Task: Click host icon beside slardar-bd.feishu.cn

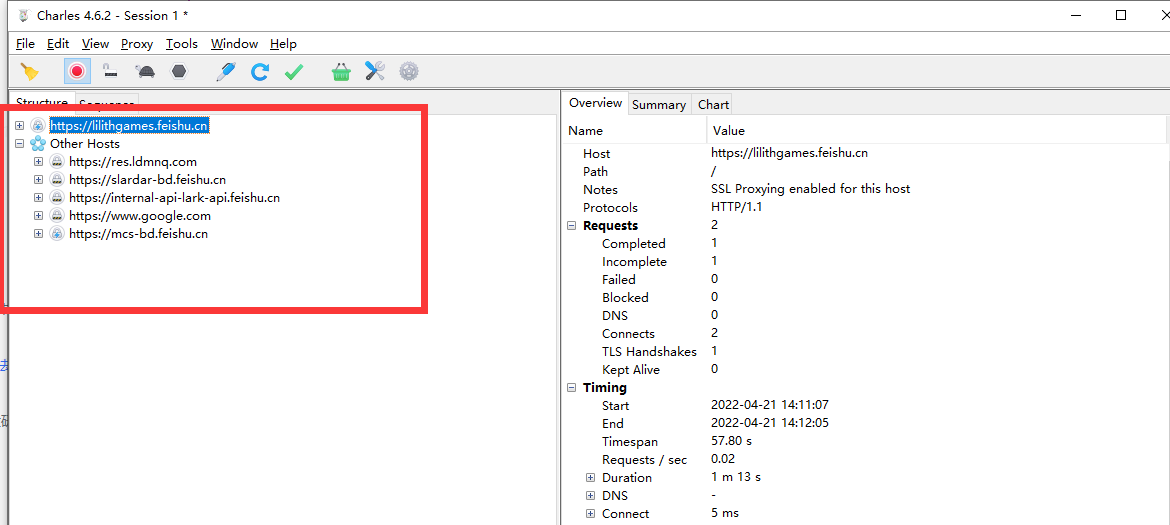Action: coord(57,179)
